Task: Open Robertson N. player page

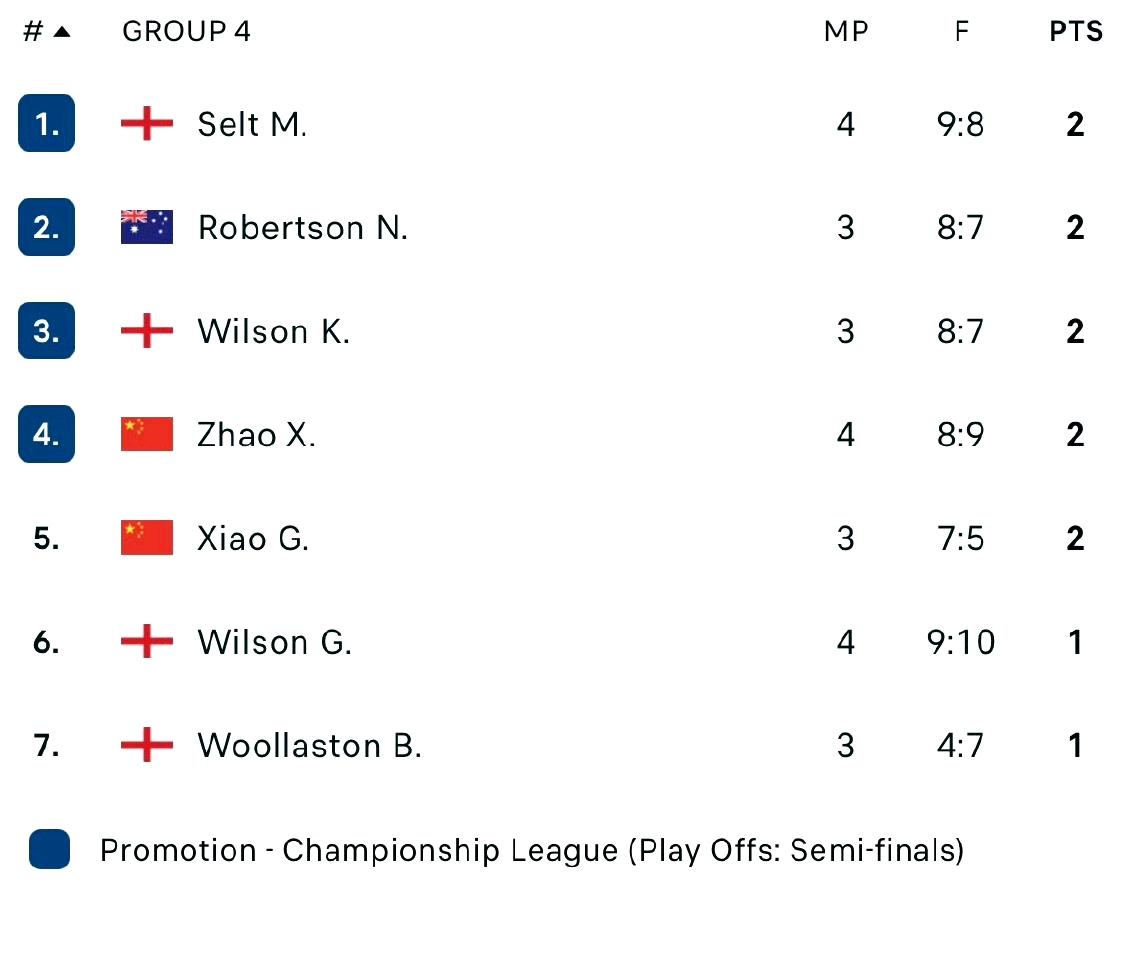Action: pyautogui.click(x=302, y=228)
